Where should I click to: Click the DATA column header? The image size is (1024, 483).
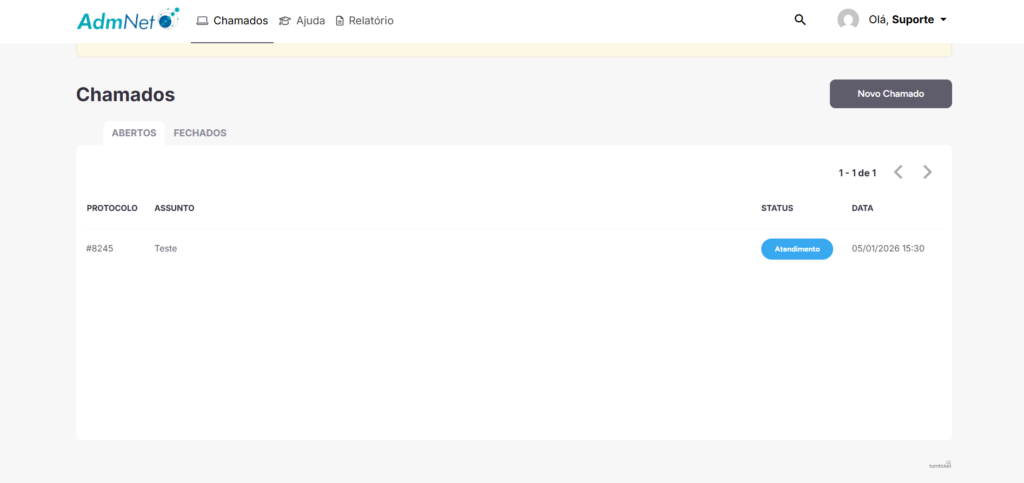coord(862,208)
